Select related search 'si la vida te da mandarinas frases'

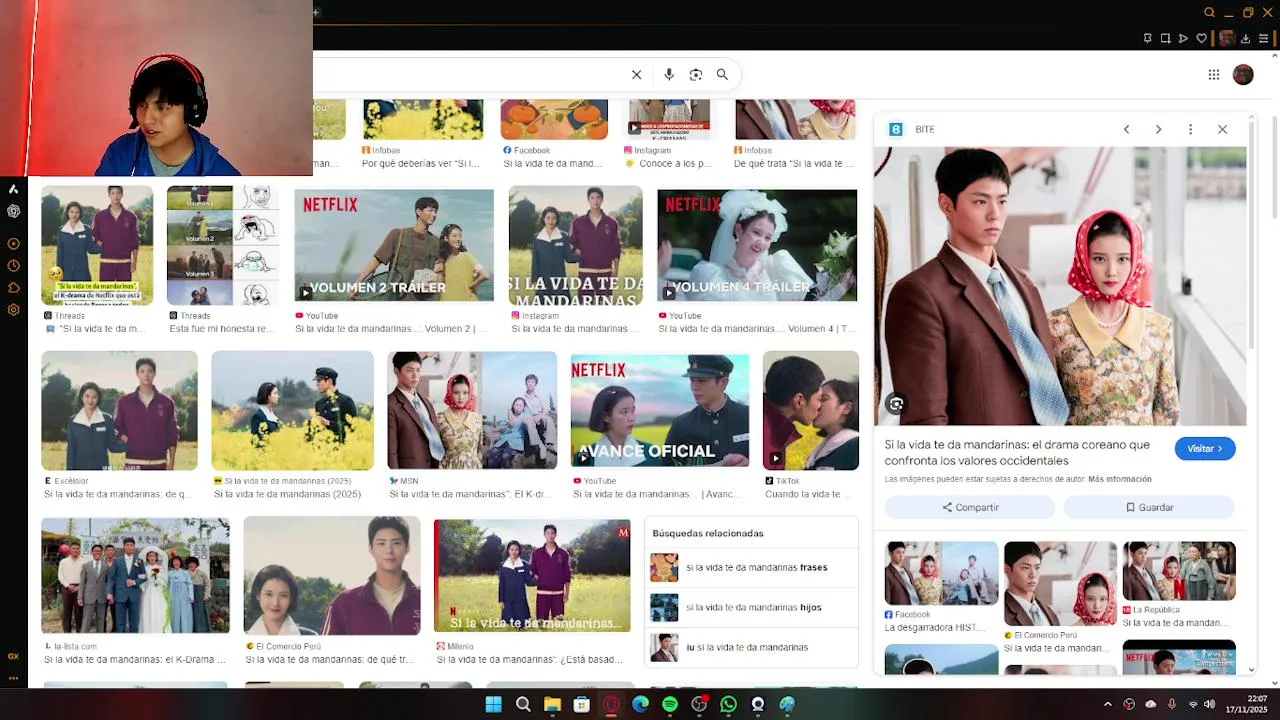tap(752, 567)
